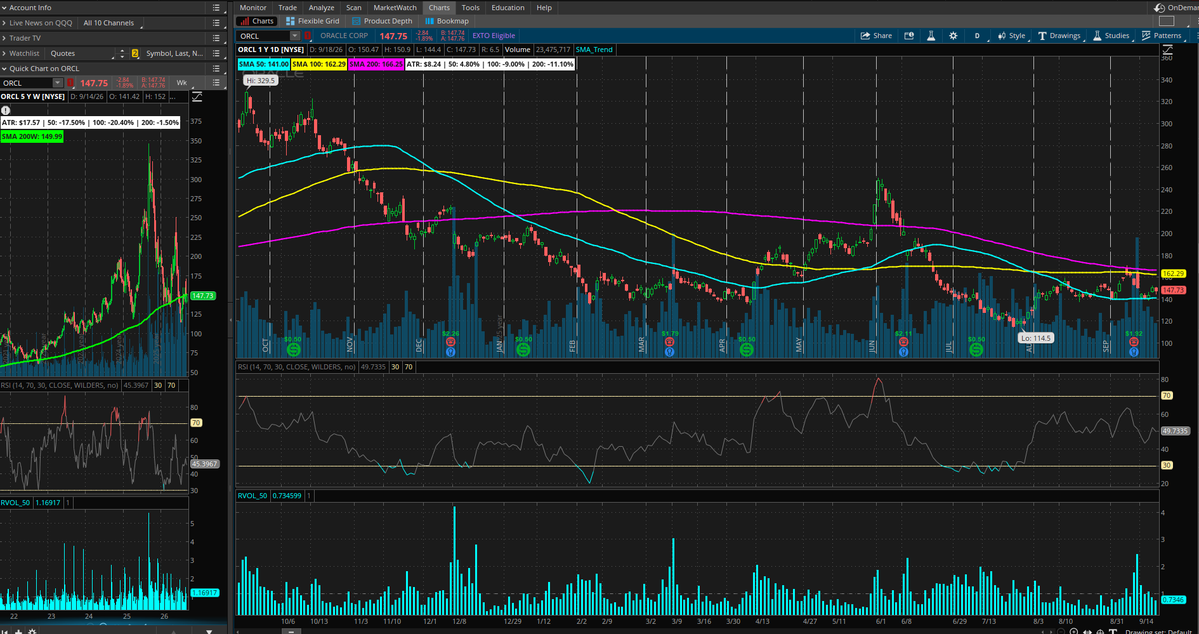Open the Watchlist gadget menu icon
Viewport: 1199px width, 634px height.
[x=218, y=54]
